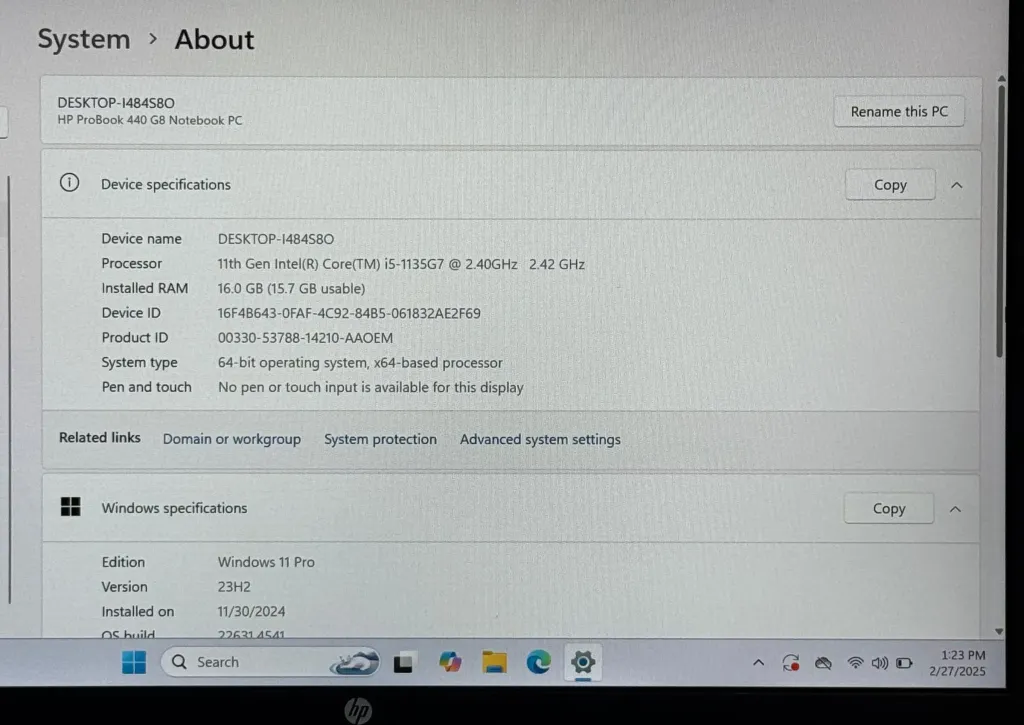Click the About breadcrumb heading
1024x725 pixels.
point(214,39)
